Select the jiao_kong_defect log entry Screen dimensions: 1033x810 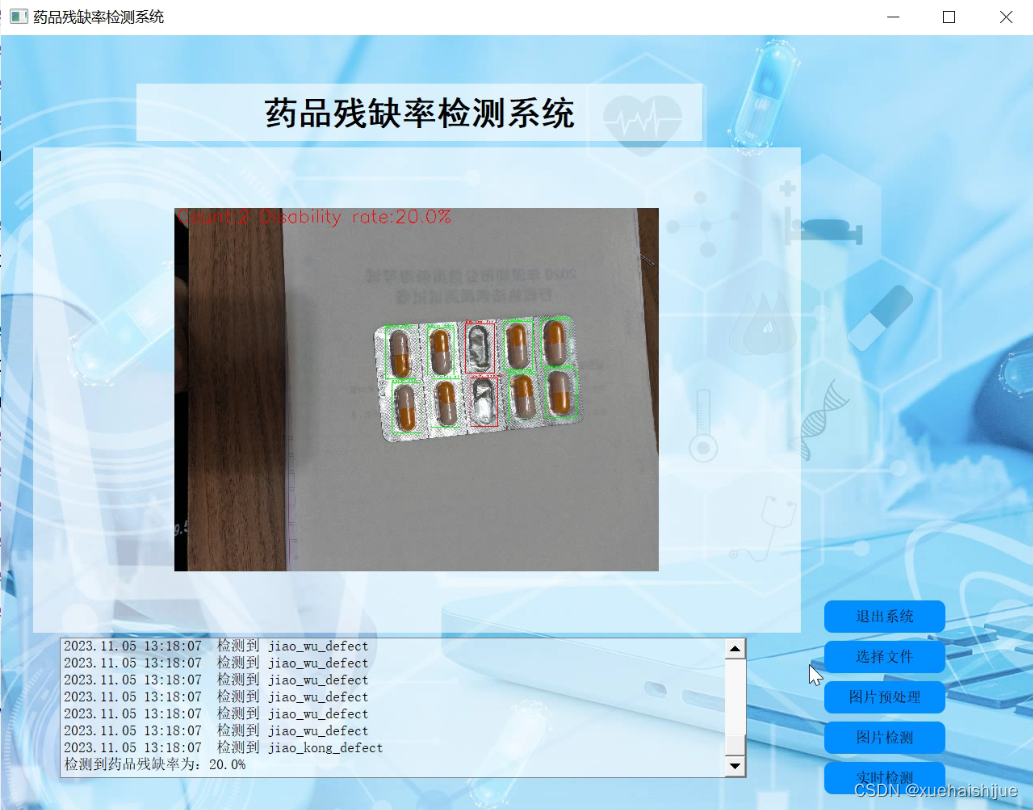click(222, 747)
